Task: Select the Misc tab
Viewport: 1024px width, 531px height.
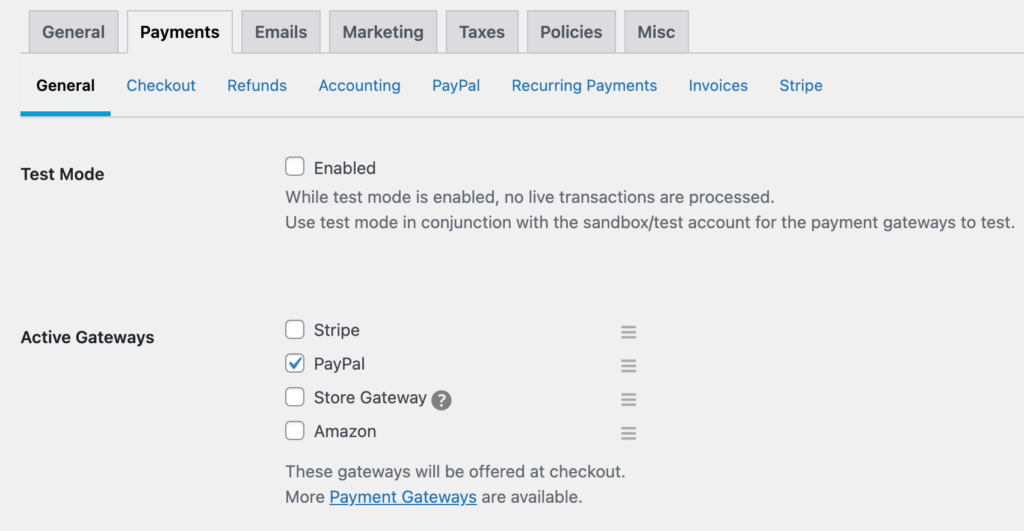Action: tap(656, 32)
